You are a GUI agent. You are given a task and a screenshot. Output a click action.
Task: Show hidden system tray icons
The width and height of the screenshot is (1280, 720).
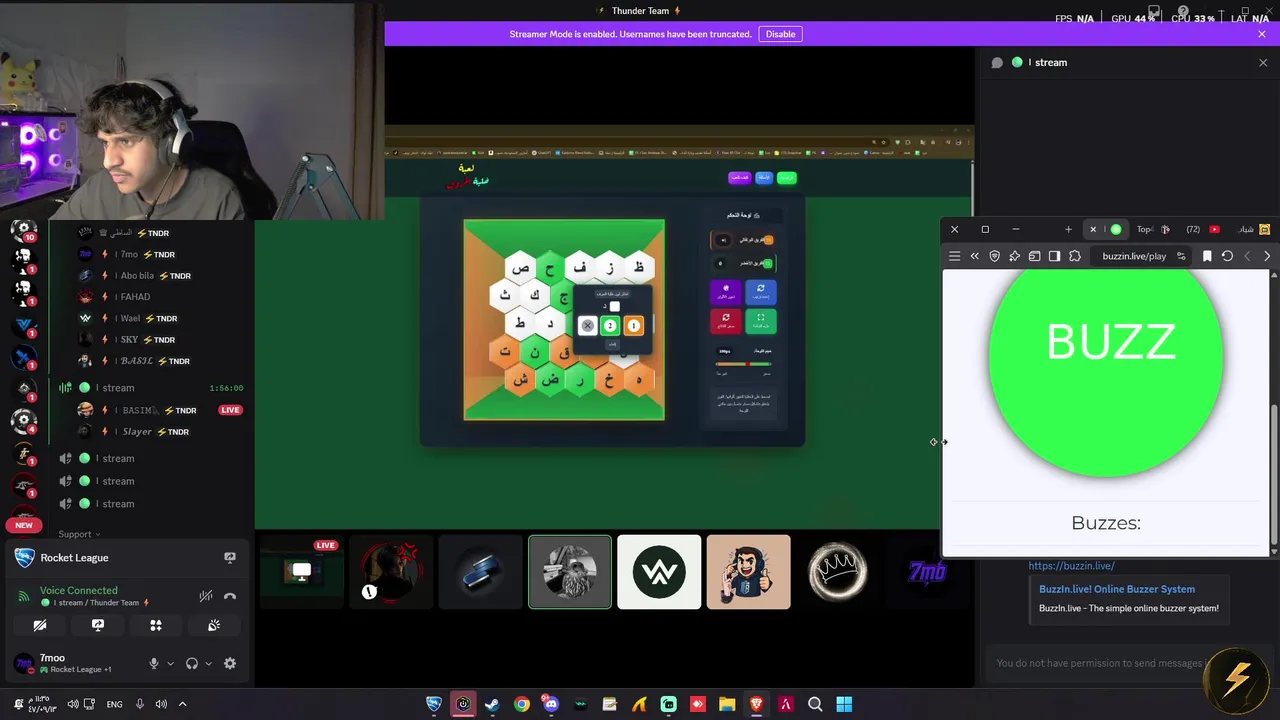tap(182, 704)
